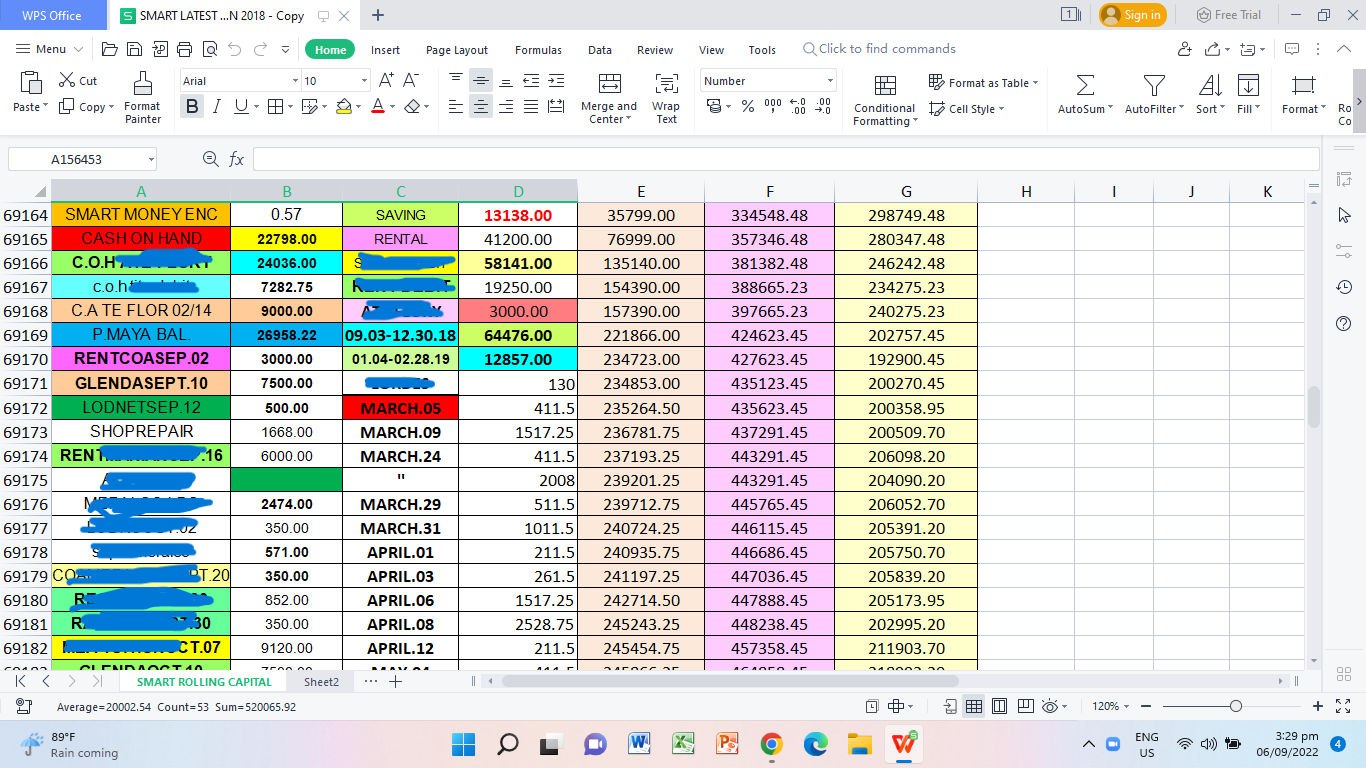Screen dimensions: 1366x768
Task: Click the AutoFilter button
Action: click(x=1154, y=94)
